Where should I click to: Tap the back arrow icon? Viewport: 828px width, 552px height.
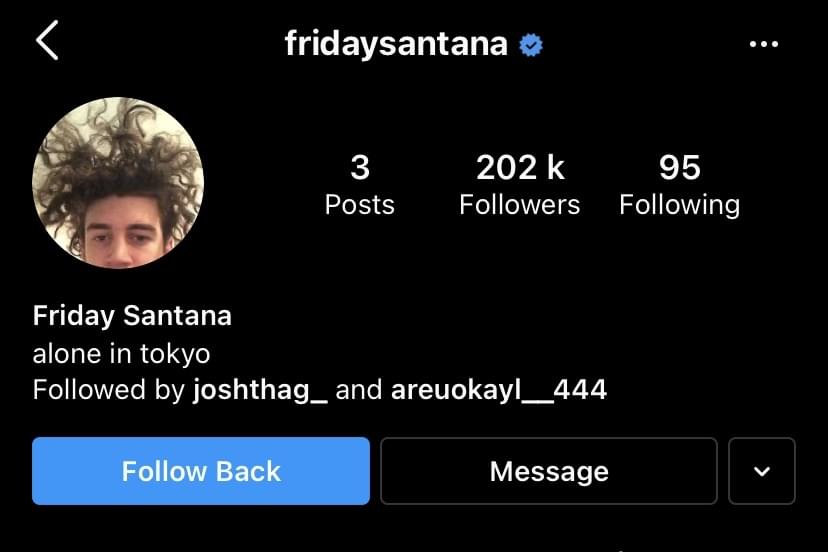48,40
